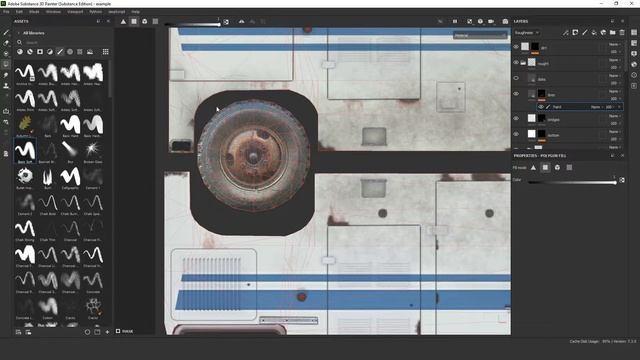This screenshot has width=640, height=360.
Task: Toggle visibility of the lines layer
Action: (x=516, y=93)
